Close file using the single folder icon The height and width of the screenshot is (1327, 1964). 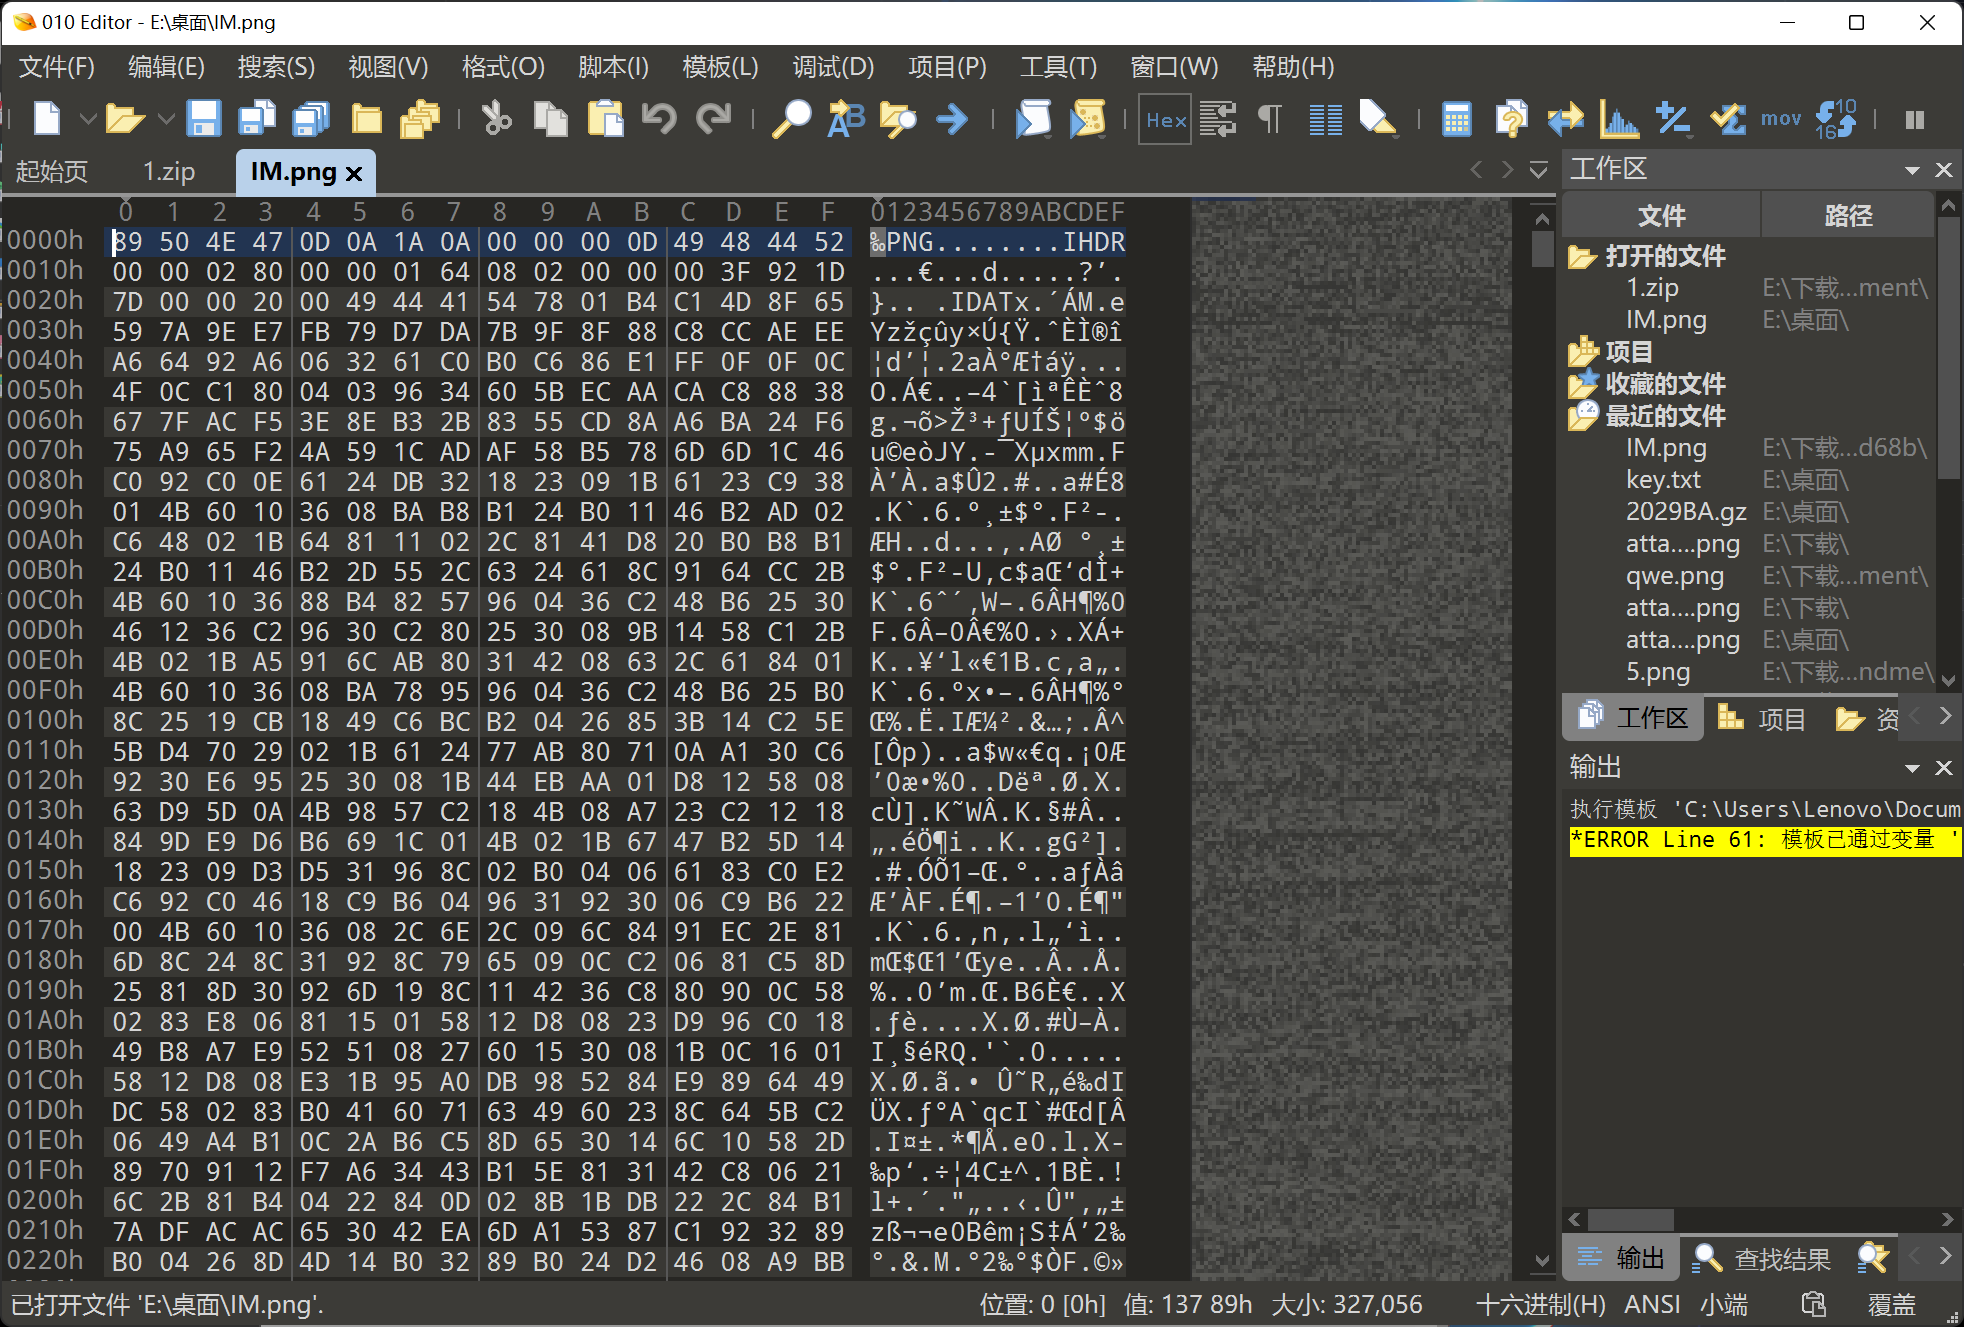tap(367, 119)
